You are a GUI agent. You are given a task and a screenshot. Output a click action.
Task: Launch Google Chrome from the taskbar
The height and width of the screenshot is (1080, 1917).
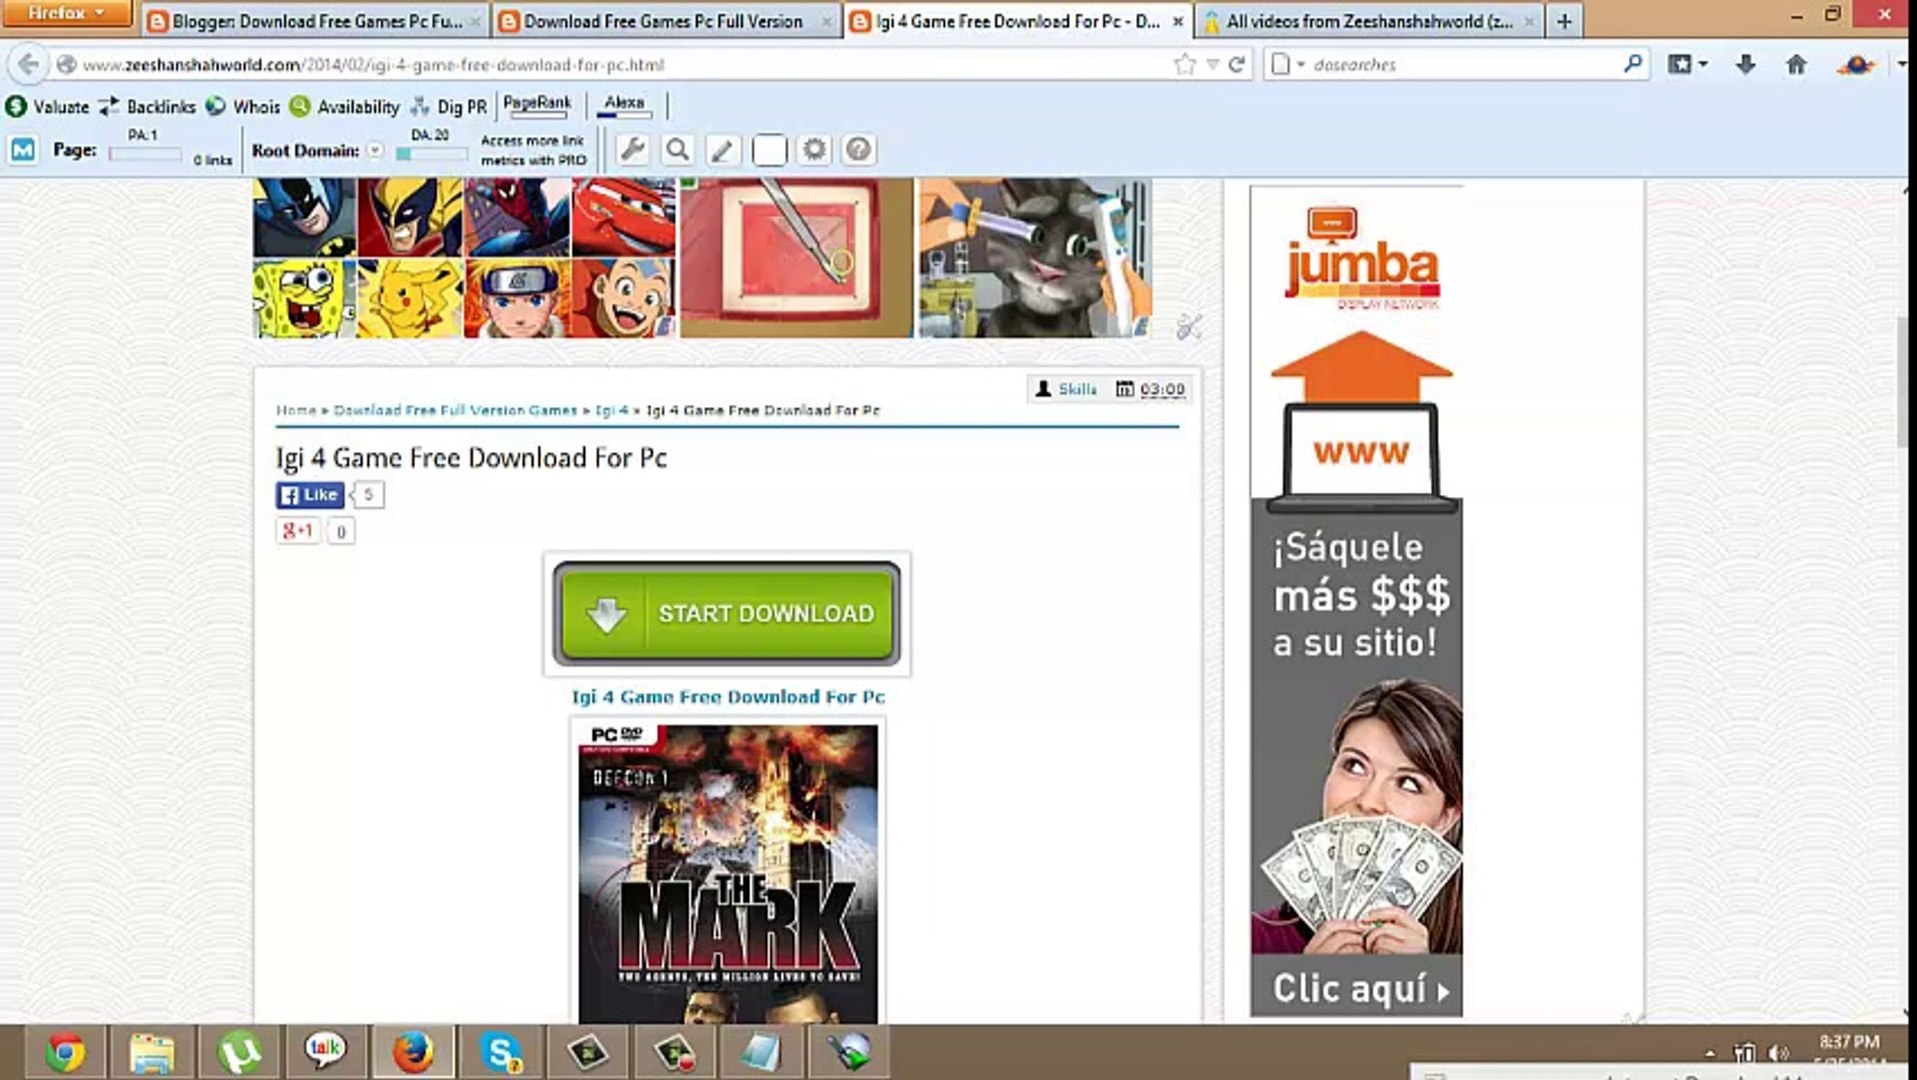coord(65,1052)
